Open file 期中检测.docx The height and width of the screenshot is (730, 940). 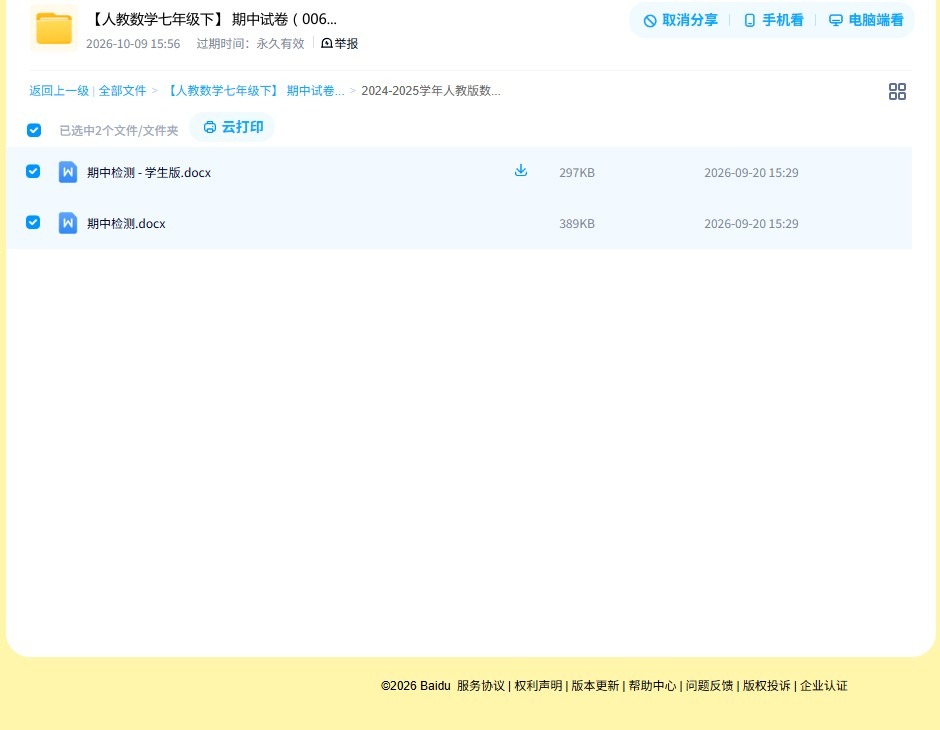(126, 224)
